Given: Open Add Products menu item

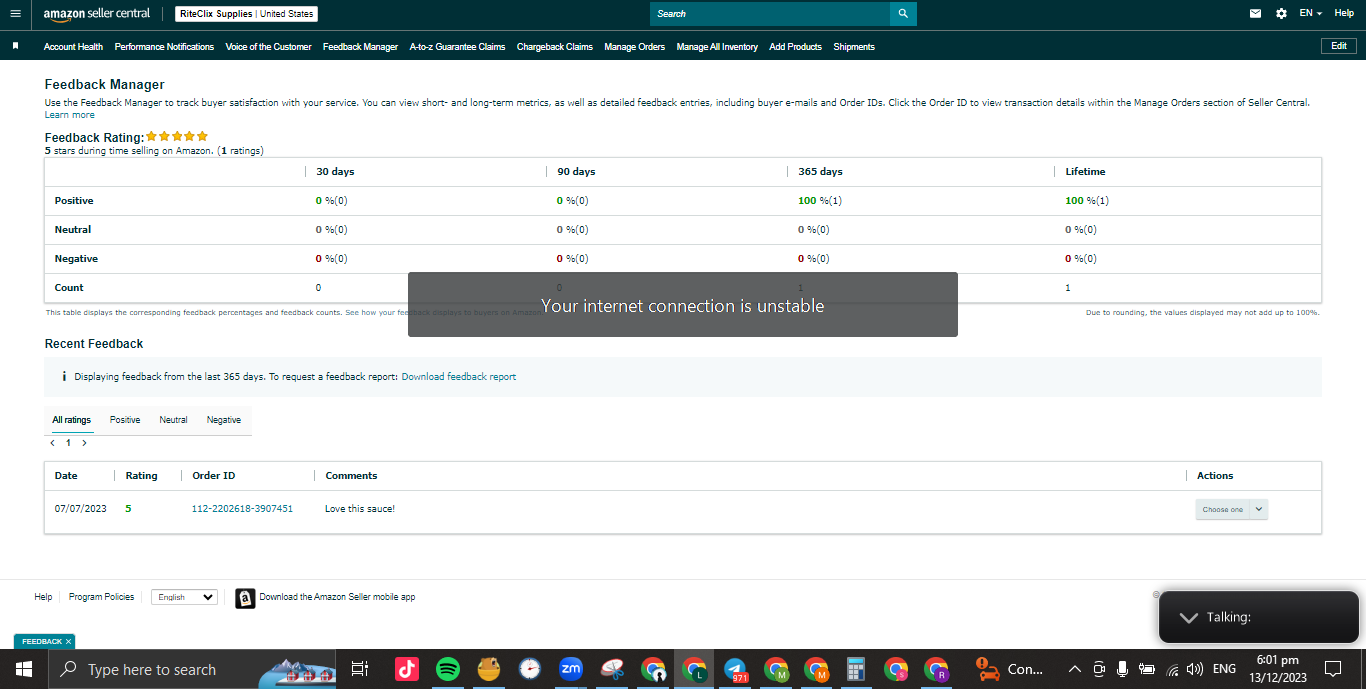Looking at the screenshot, I should point(796,47).
